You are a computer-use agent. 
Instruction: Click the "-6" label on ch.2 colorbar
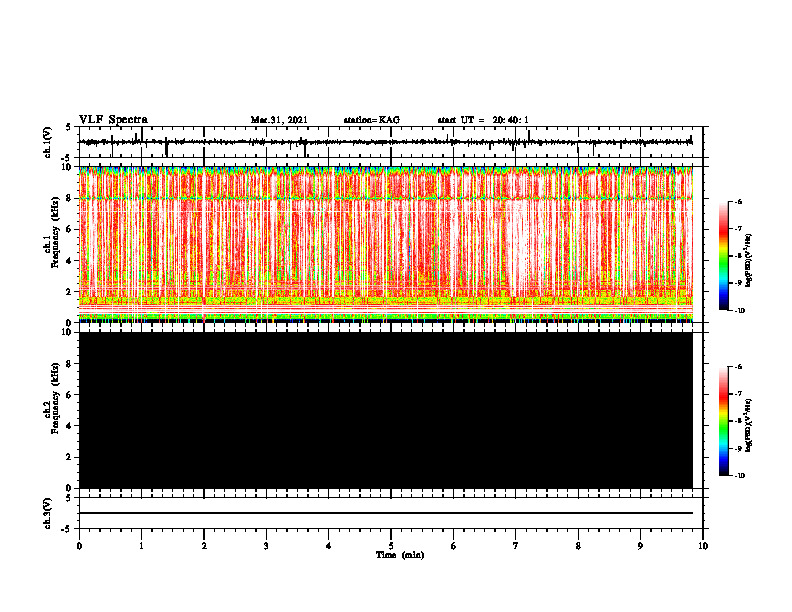point(738,367)
